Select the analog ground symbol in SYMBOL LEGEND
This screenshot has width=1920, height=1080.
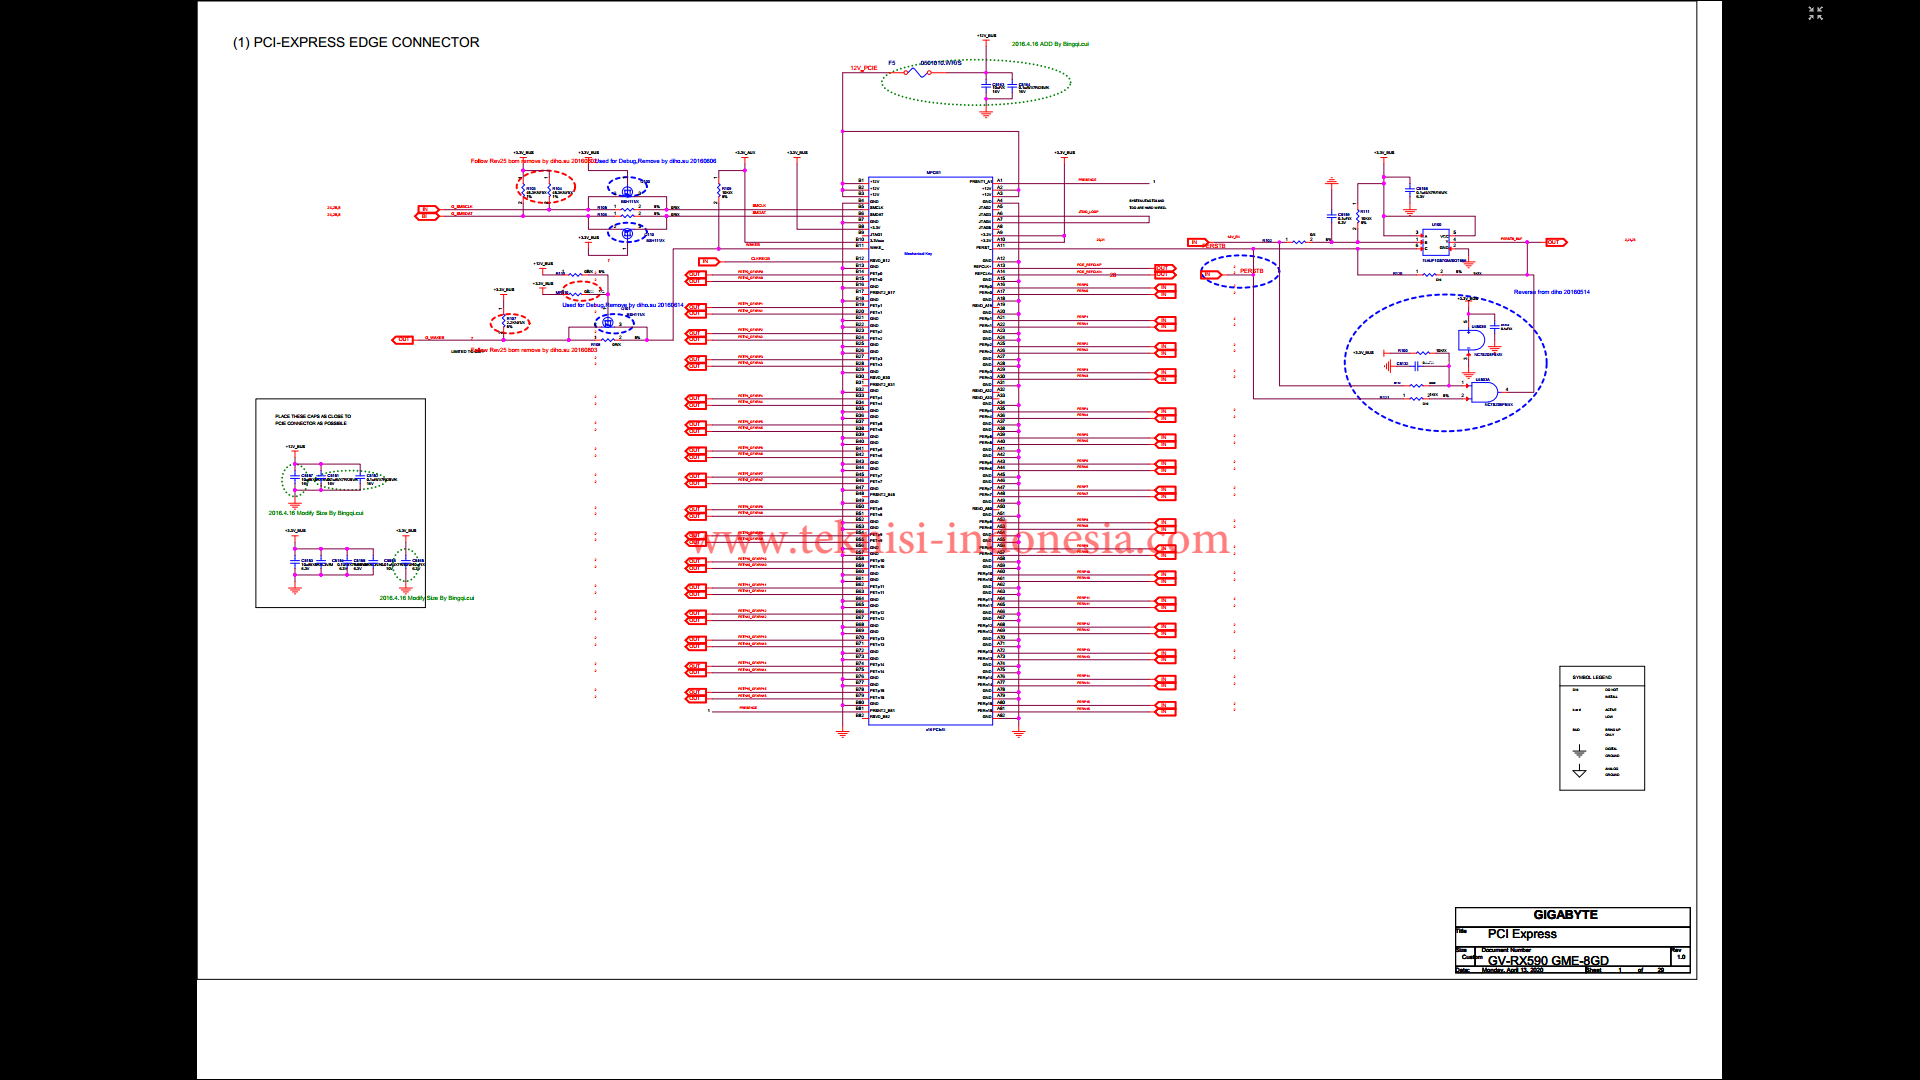coord(1580,772)
